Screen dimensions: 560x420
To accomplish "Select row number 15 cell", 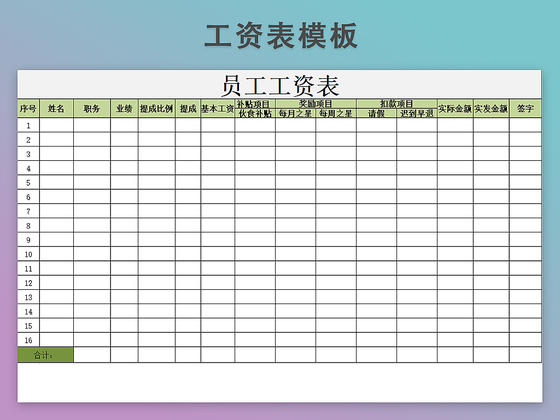I will tap(29, 325).
